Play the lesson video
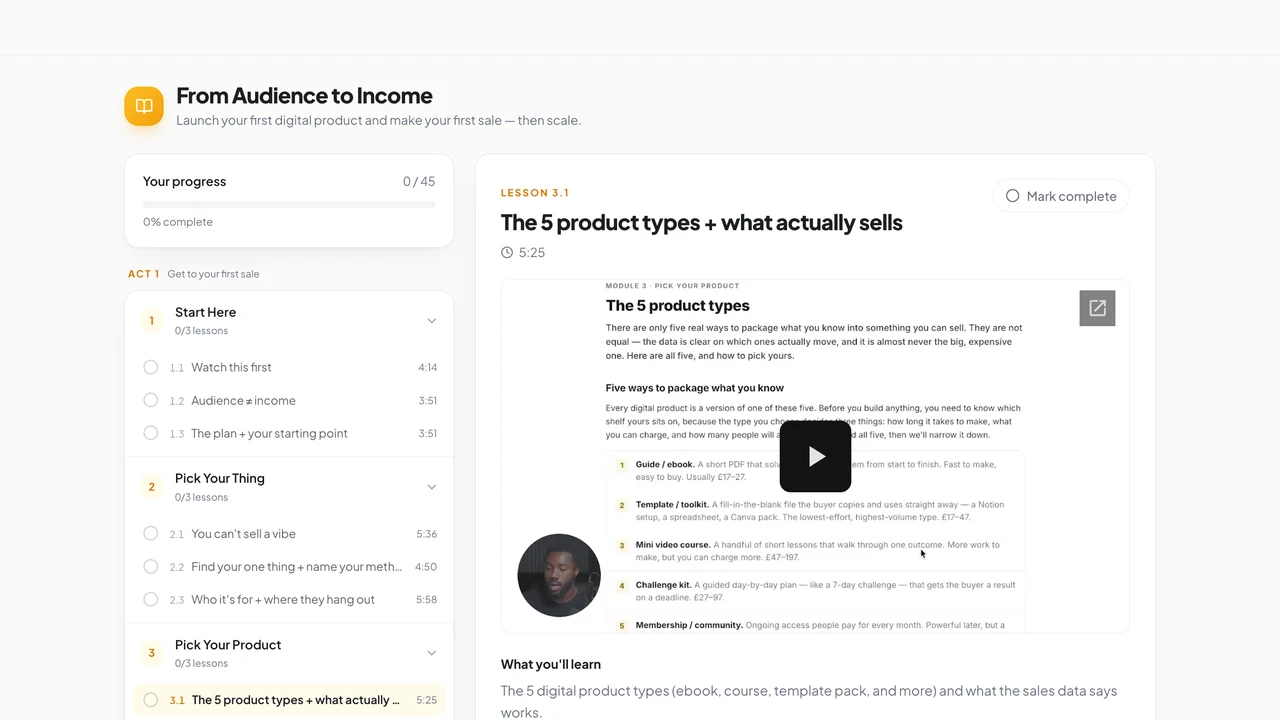The width and height of the screenshot is (1280, 720). (815, 456)
